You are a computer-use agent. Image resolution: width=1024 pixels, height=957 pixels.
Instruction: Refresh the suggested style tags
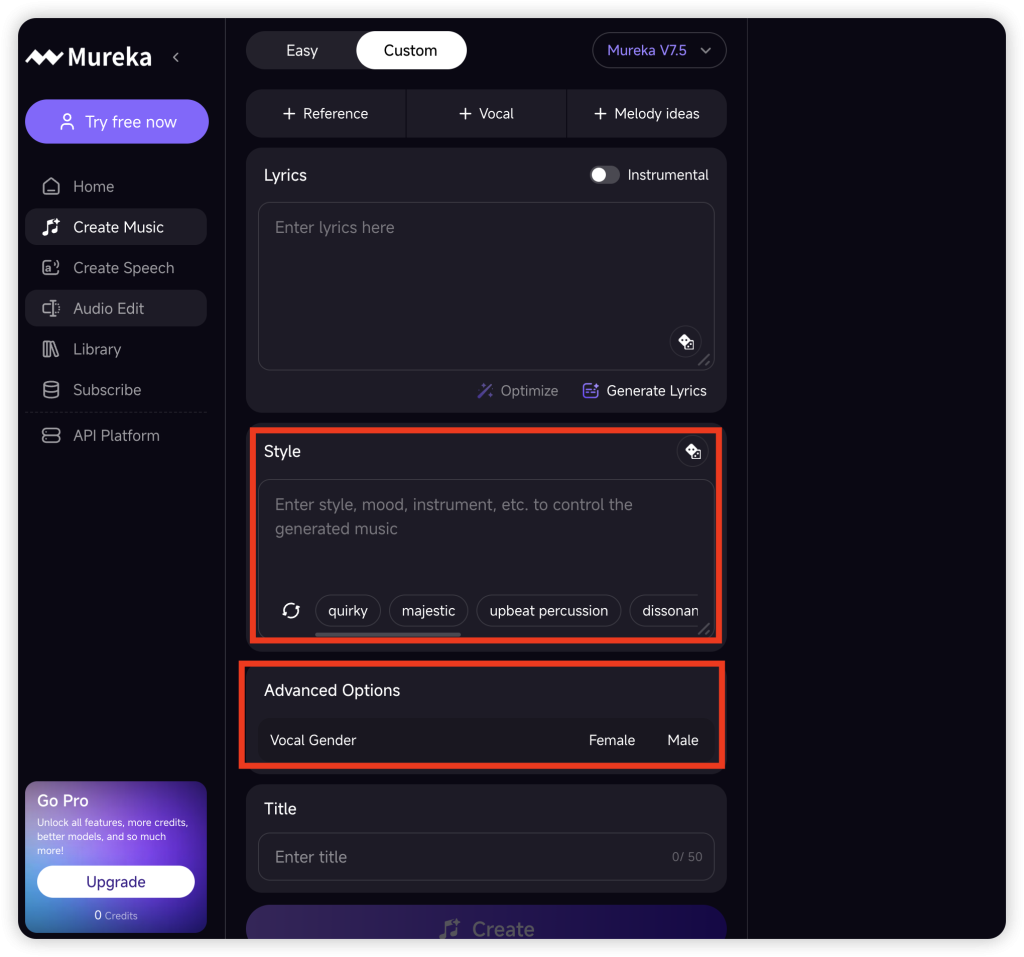point(291,610)
